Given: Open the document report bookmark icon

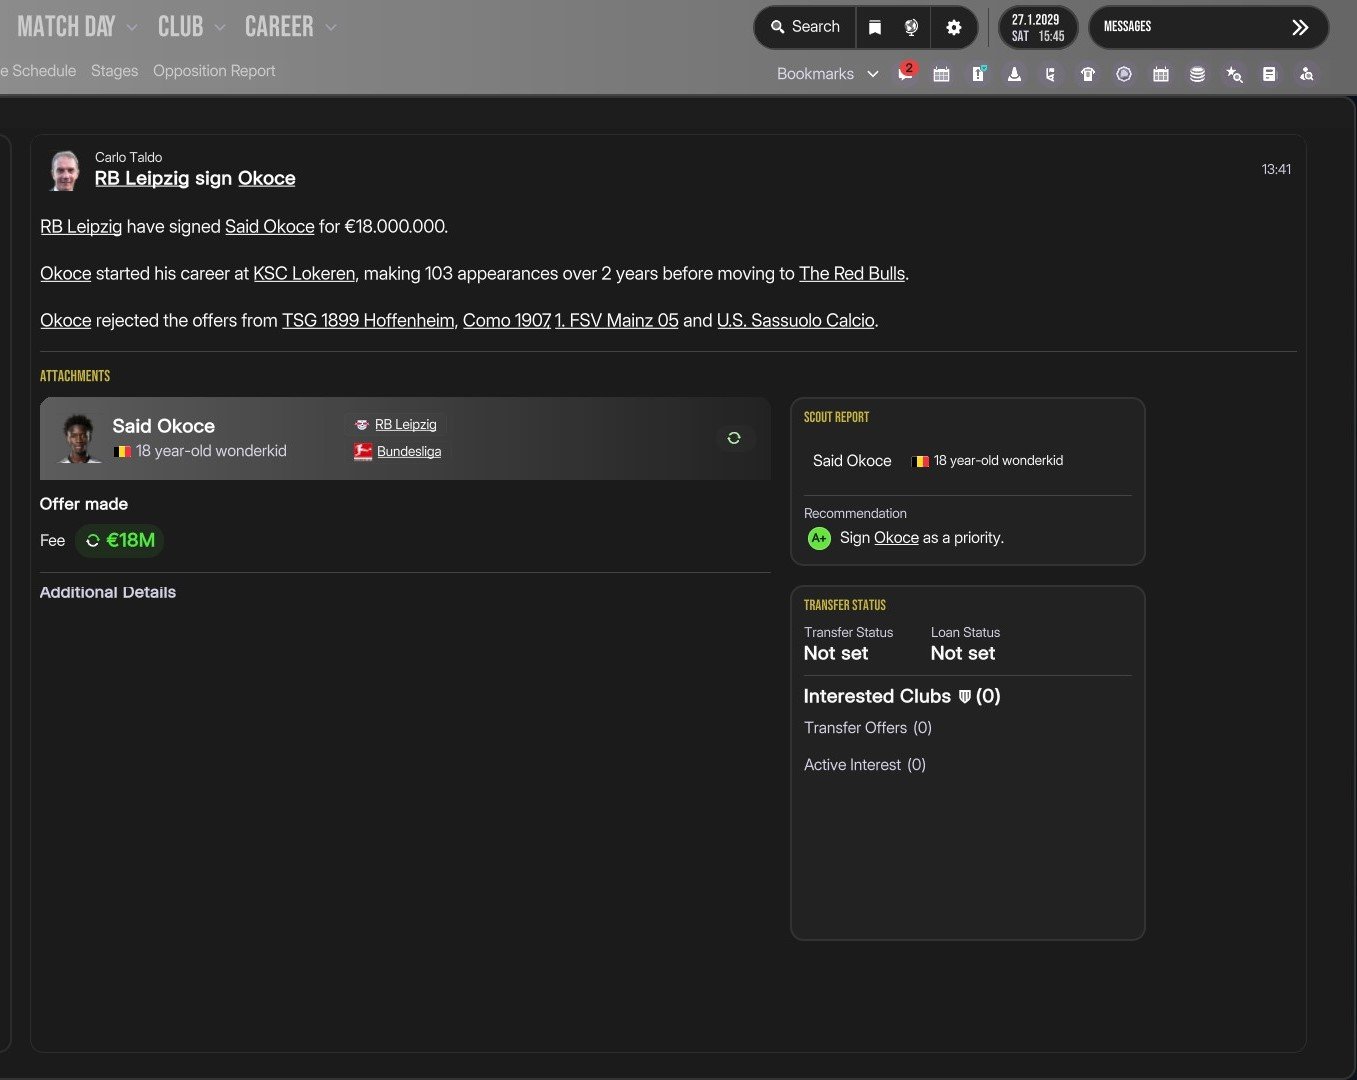Looking at the screenshot, I should coord(1269,74).
